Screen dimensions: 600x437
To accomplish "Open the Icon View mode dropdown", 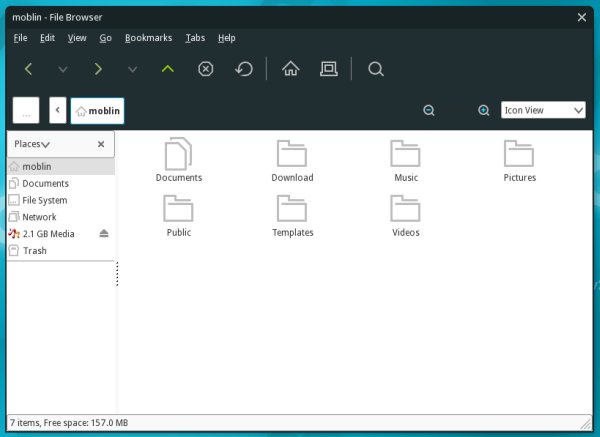I will (543, 110).
